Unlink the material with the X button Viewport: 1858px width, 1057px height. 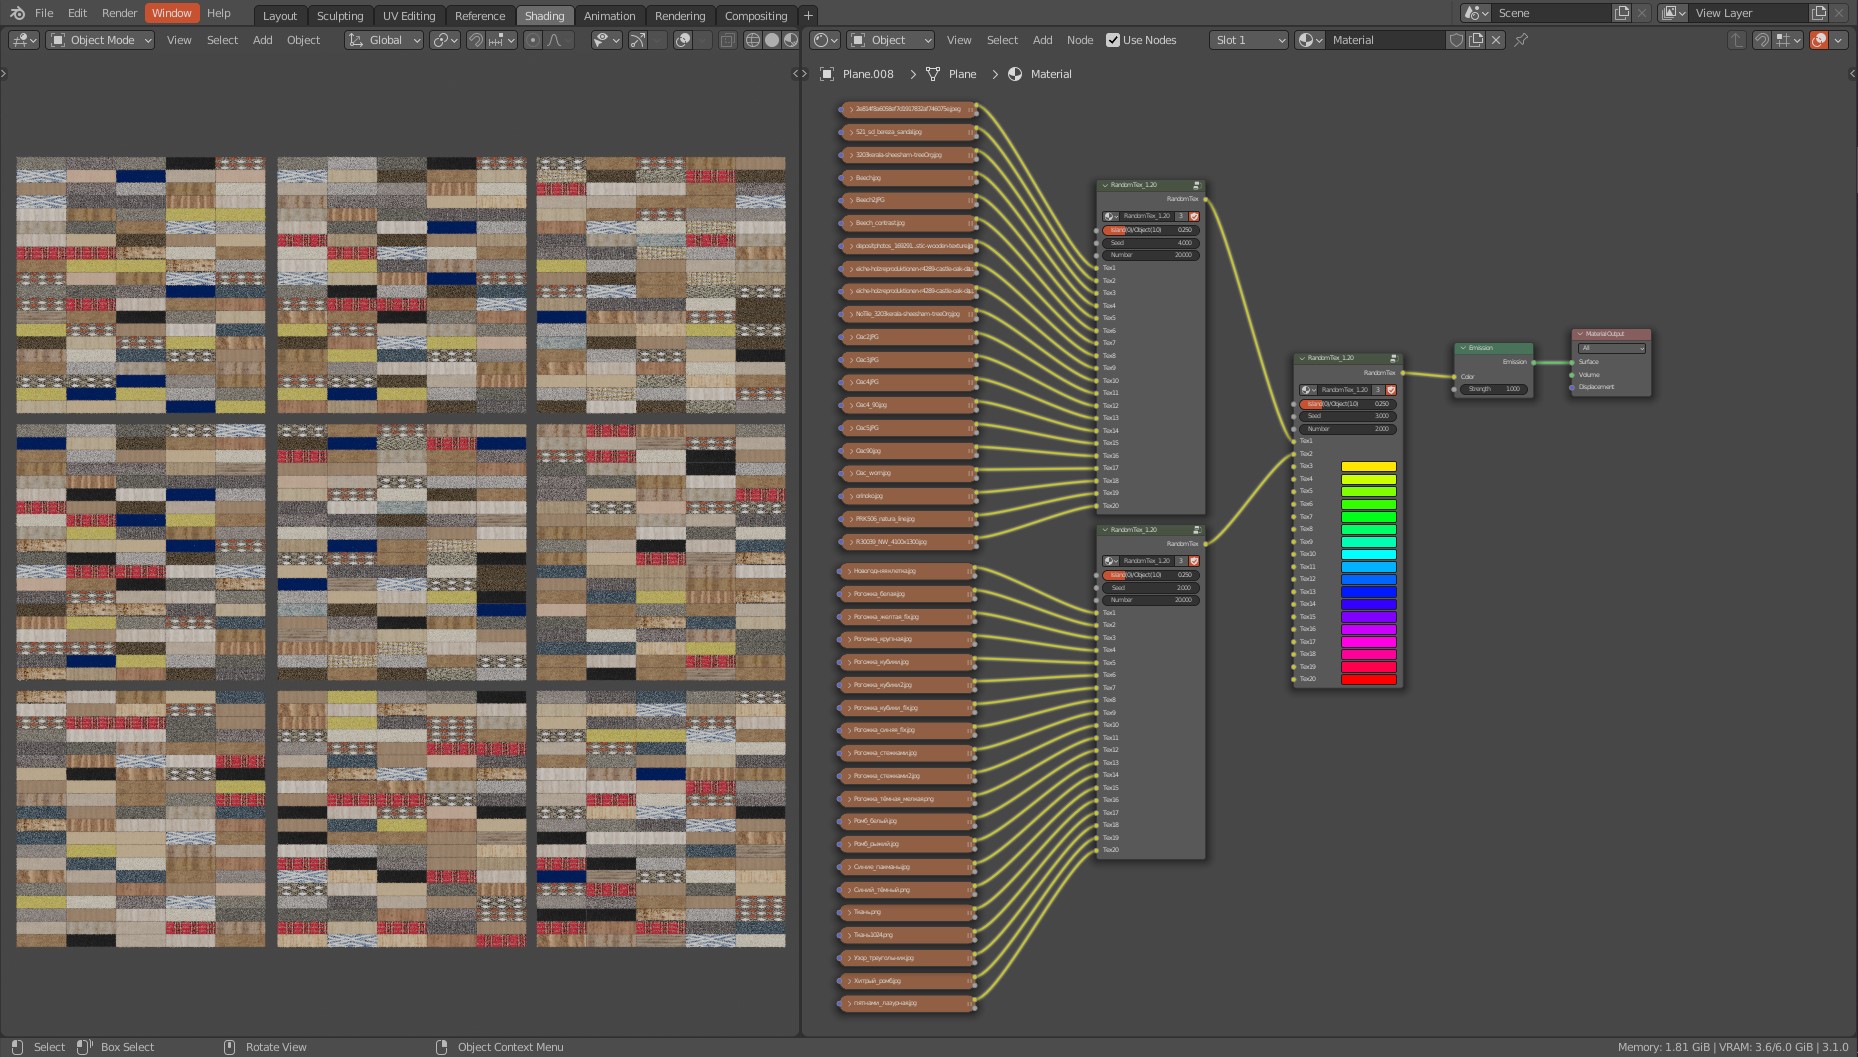click(1496, 40)
